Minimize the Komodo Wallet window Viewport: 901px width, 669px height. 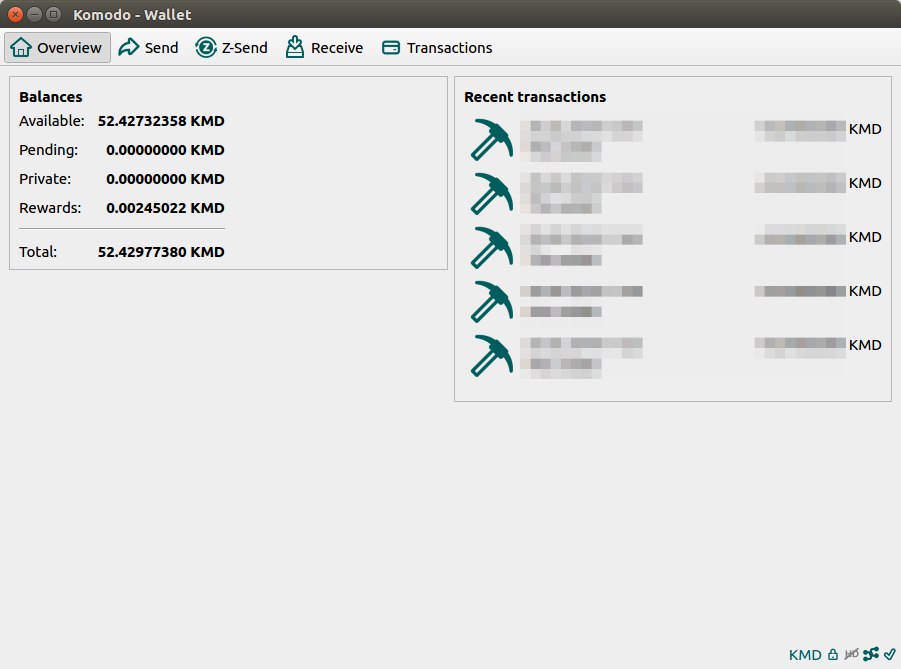click(x=34, y=14)
